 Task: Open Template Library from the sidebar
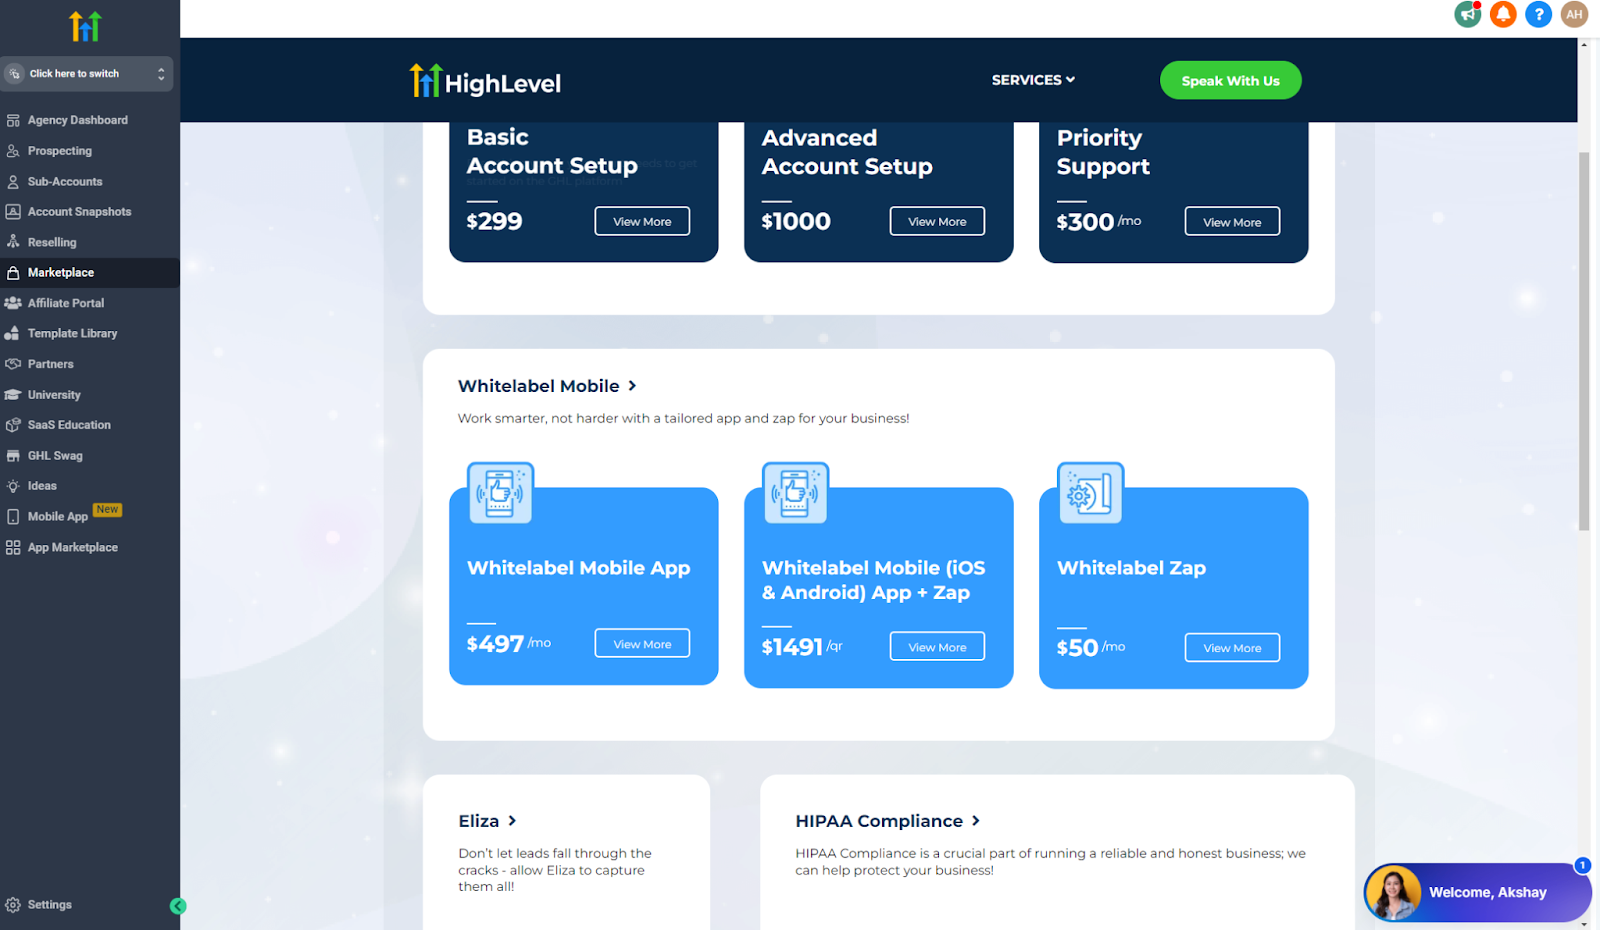coord(72,334)
